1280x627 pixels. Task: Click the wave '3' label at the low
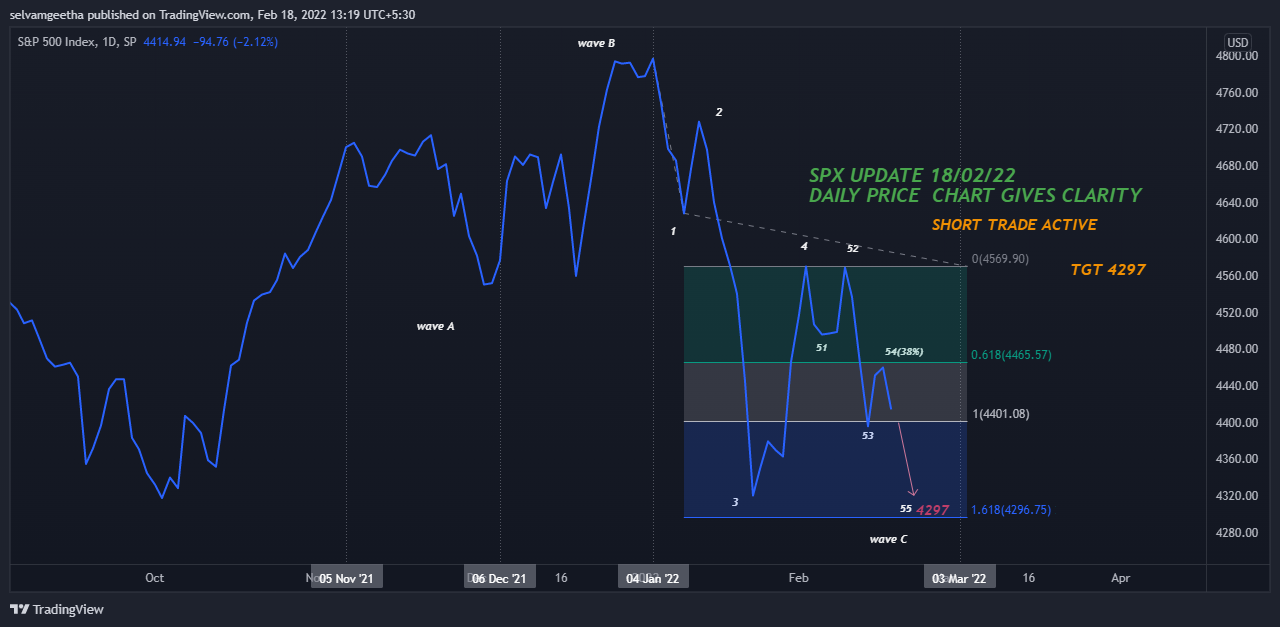tap(735, 502)
